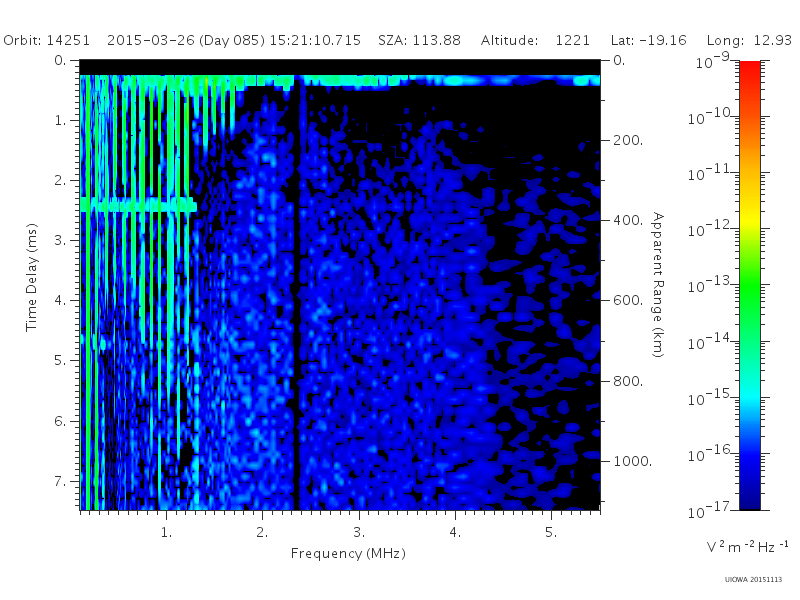Click the Frequency (MHz) axis title
Screen dimensions: 800x600
(348, 554)
